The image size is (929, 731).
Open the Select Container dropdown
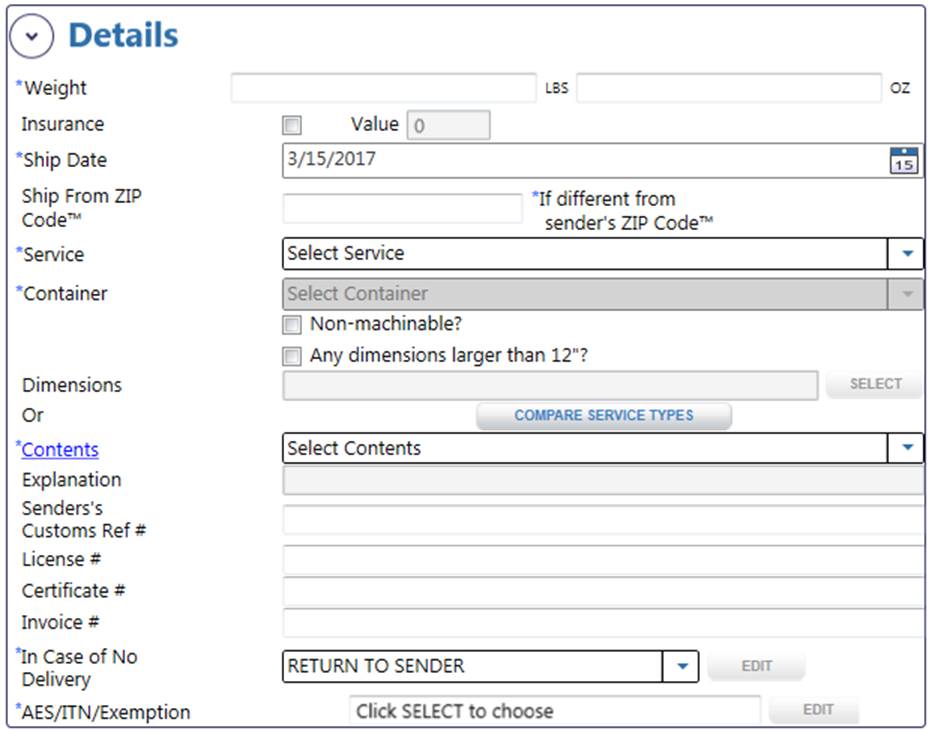(603, 294)
